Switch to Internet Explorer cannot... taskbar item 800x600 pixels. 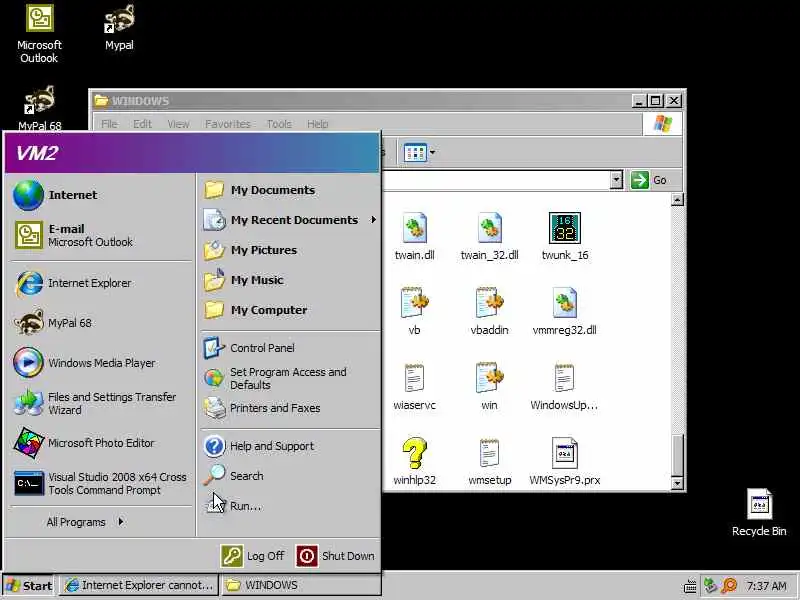coord(139,585)
